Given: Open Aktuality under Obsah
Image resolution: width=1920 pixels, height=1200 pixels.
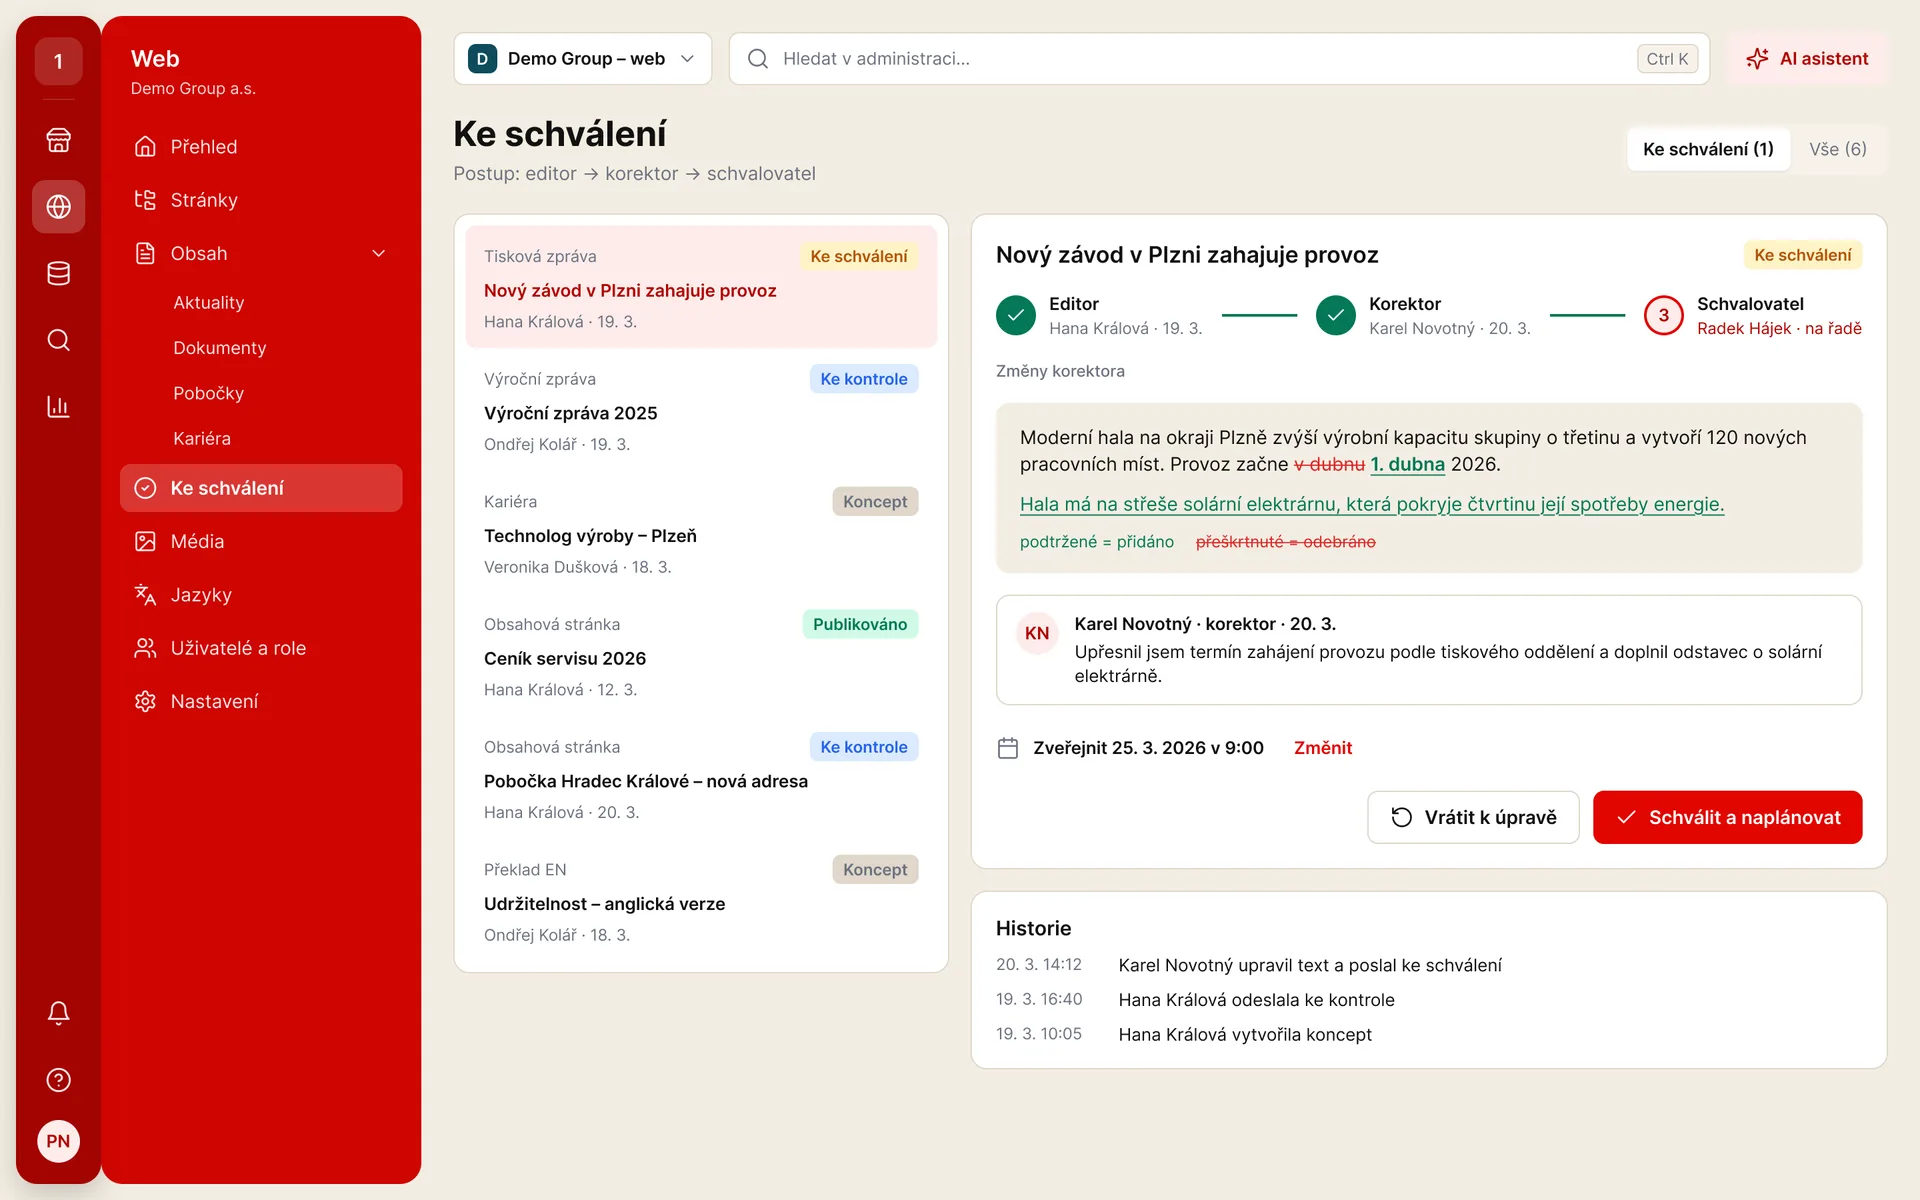Looking at the screenshot, I should (x=208, y=302).
